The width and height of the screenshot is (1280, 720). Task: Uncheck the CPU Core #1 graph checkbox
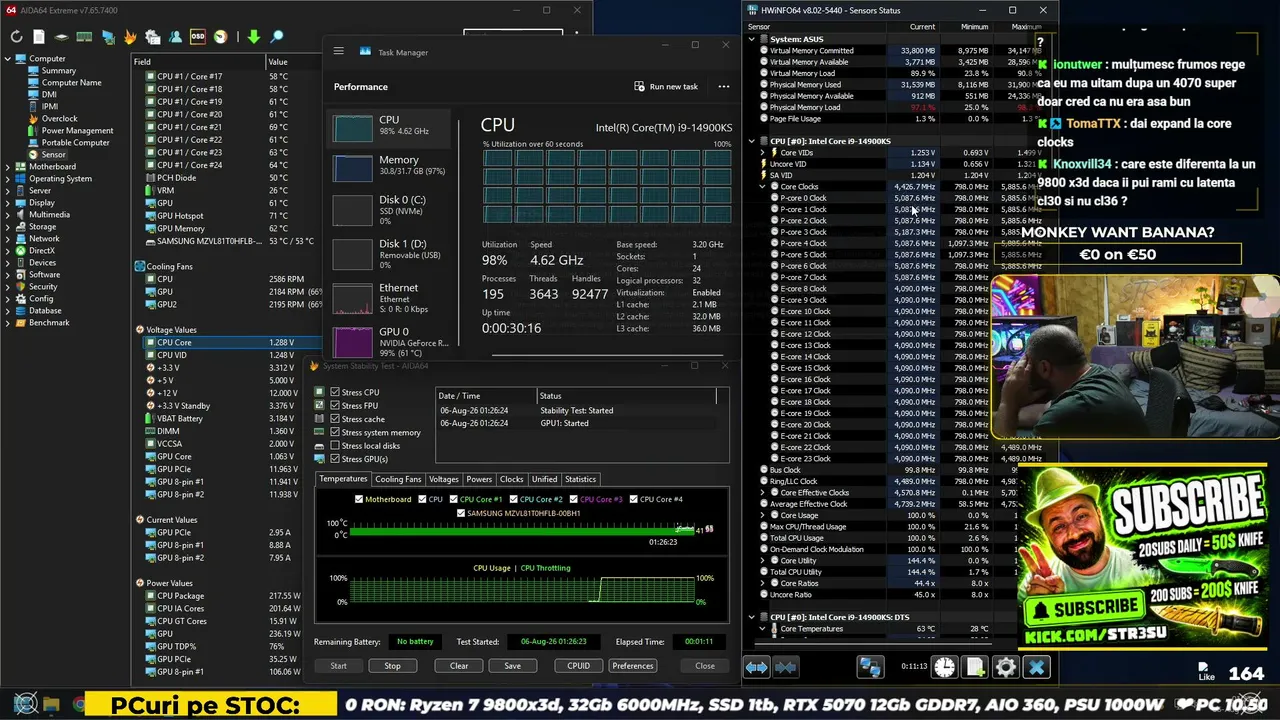[x=454, y=499]
